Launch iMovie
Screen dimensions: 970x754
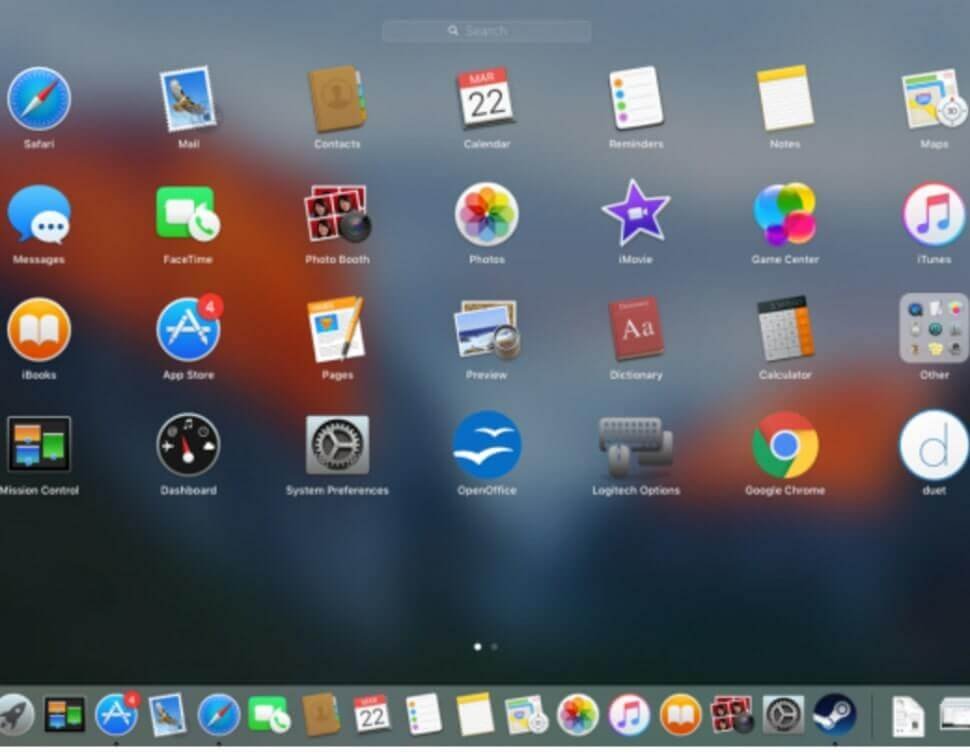(x=636, y=213)
